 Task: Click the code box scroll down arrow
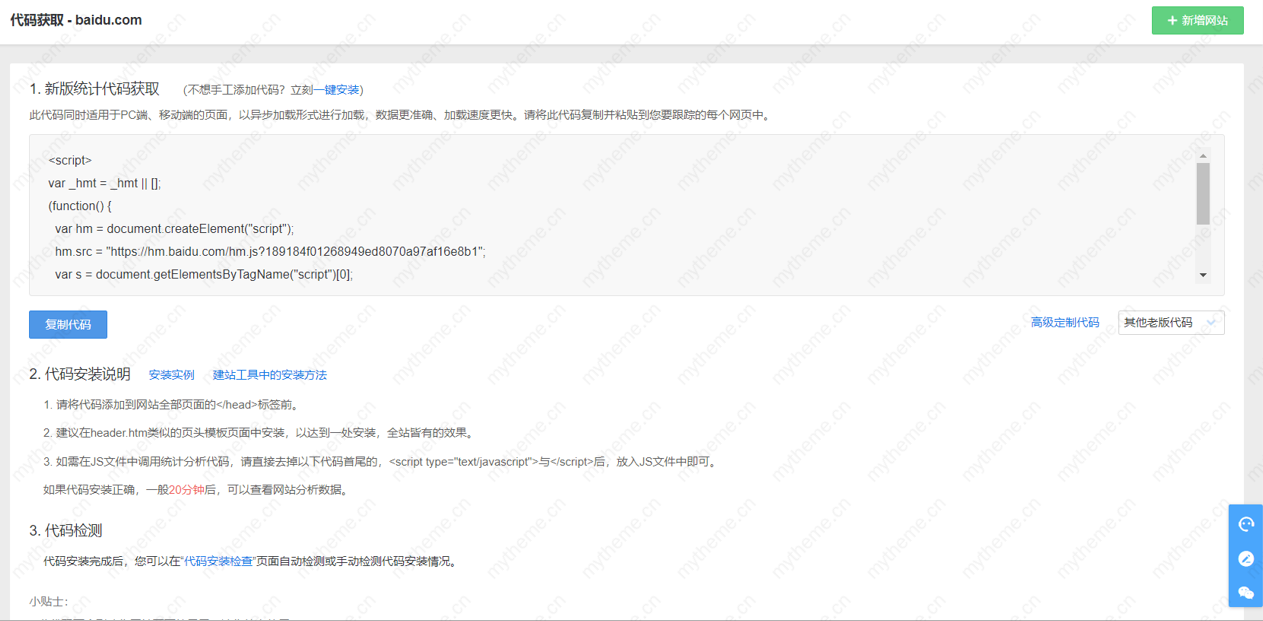[x=1203, y=275]
